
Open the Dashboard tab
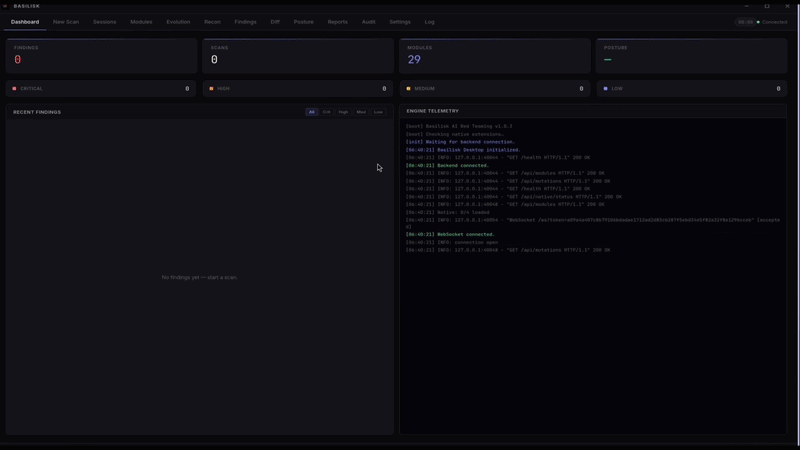[25, 22]
